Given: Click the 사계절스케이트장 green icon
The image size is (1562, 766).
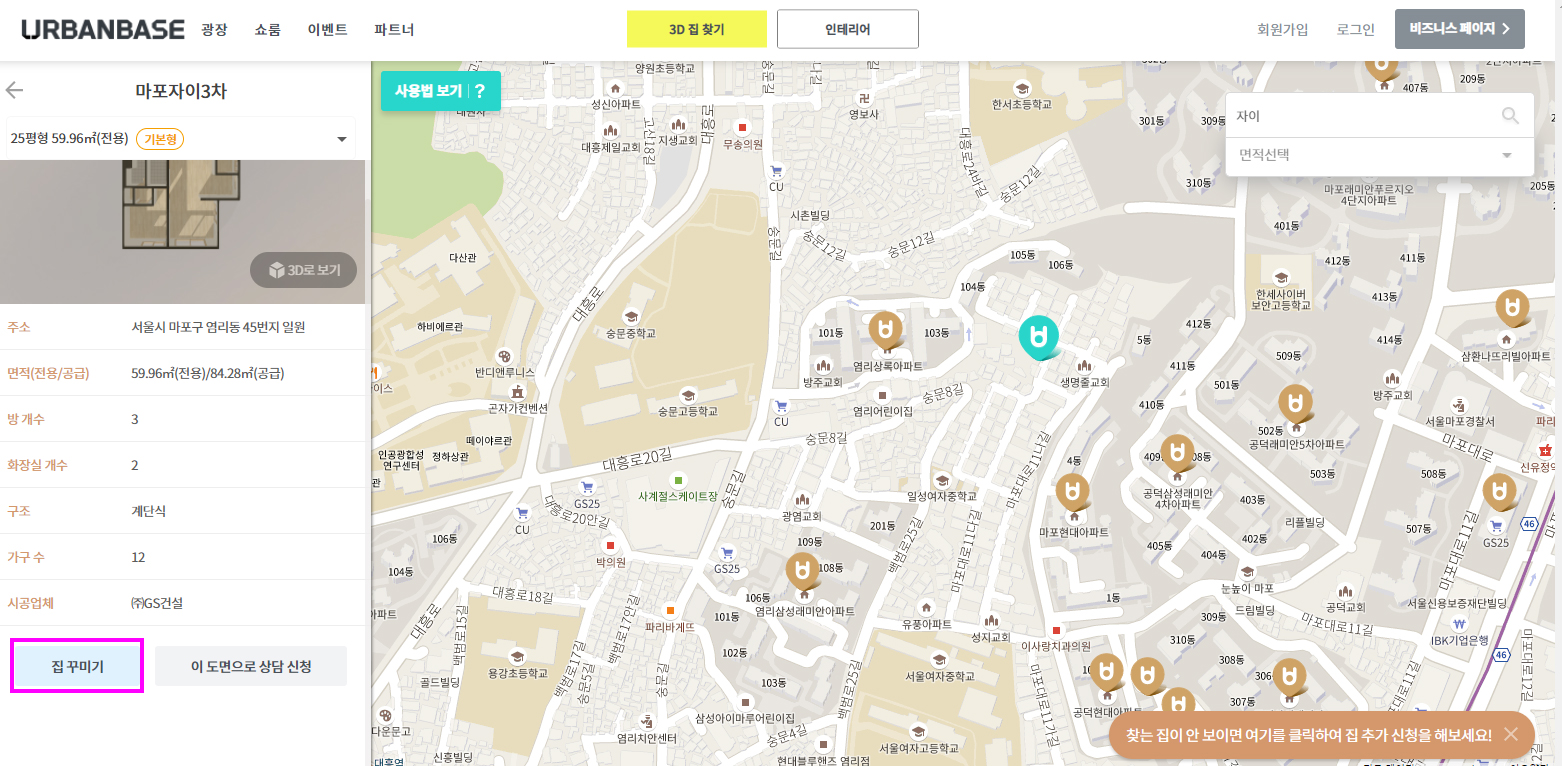Looking at the screenshot, I should tap(678, 480).
